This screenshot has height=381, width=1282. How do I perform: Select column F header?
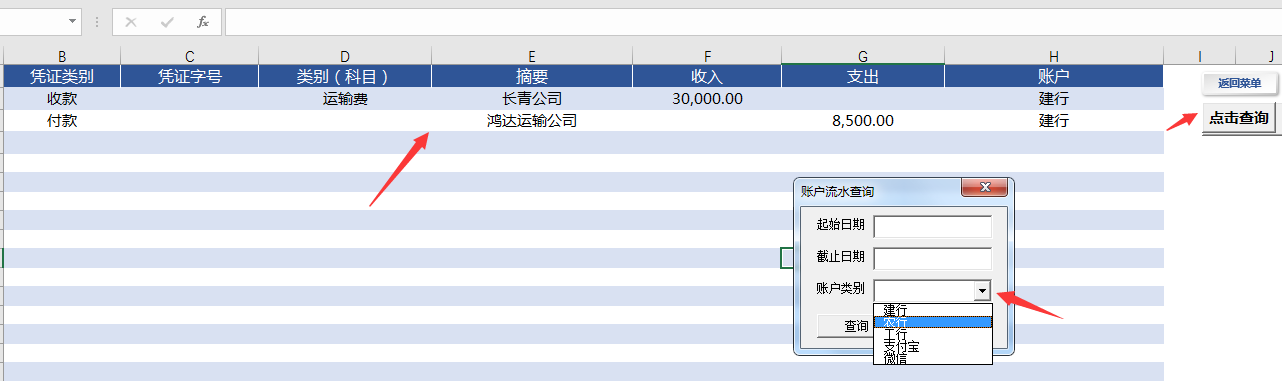click(707, 56)
